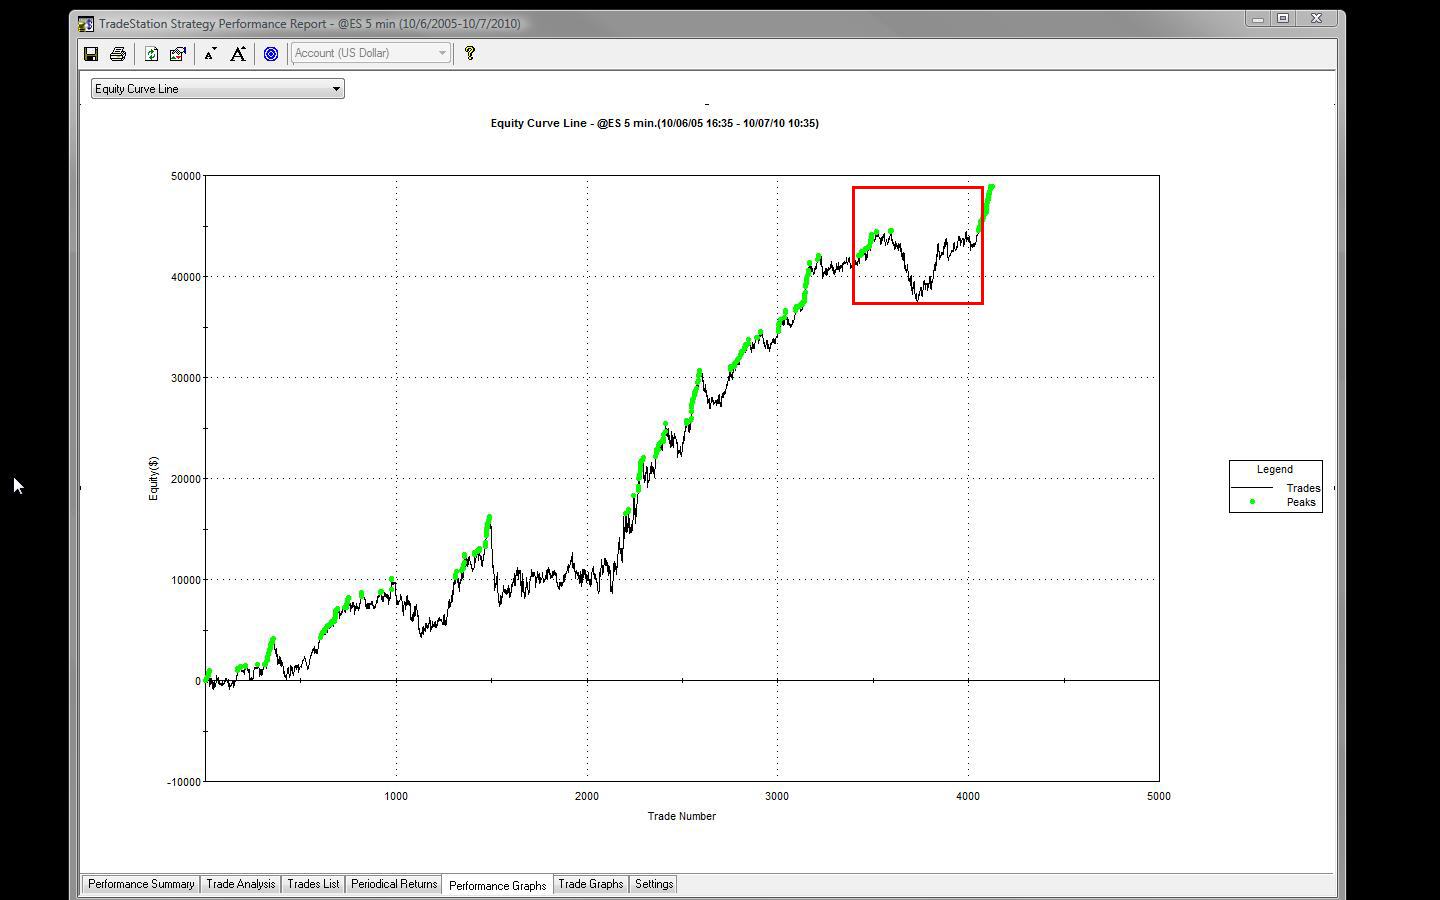
Task: Open the Trade Analysis tab
Action: tap(240, 884)
